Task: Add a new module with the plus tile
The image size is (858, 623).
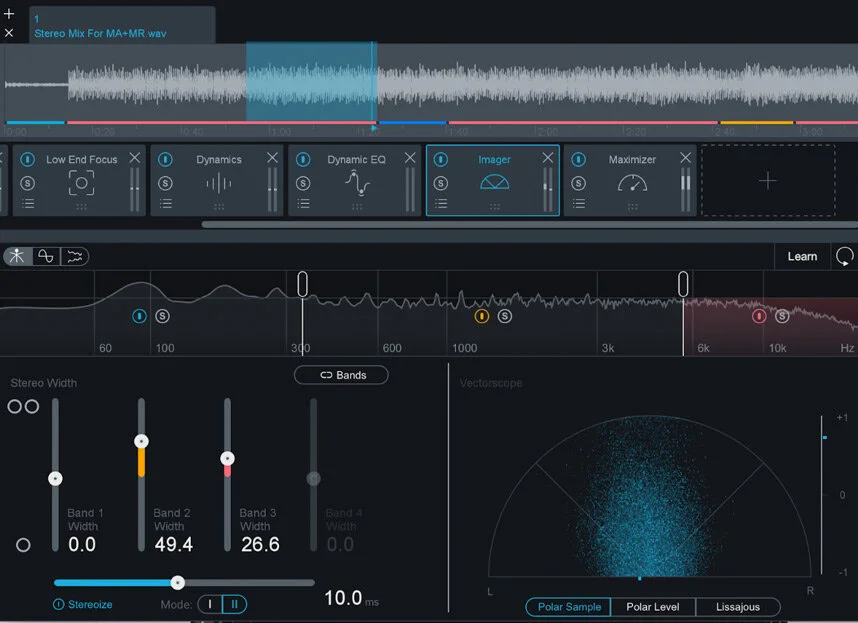Action: pos(767,181)
